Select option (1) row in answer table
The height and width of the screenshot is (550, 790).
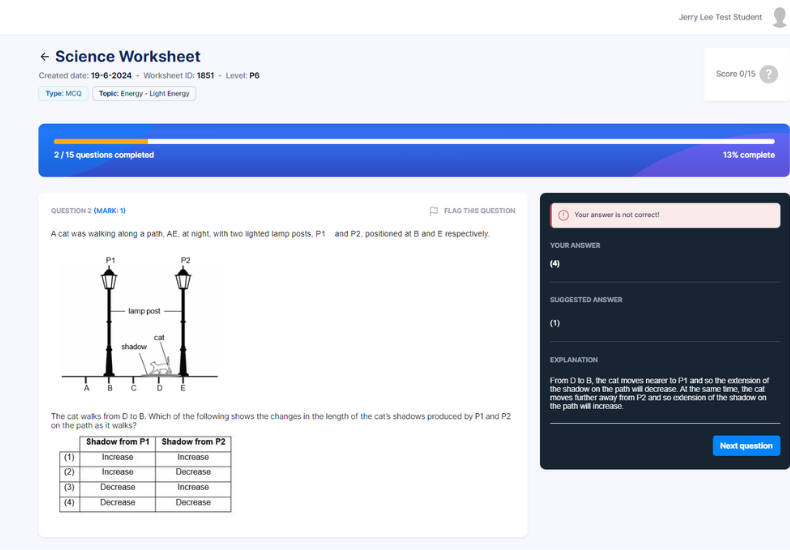pos(145,457)
